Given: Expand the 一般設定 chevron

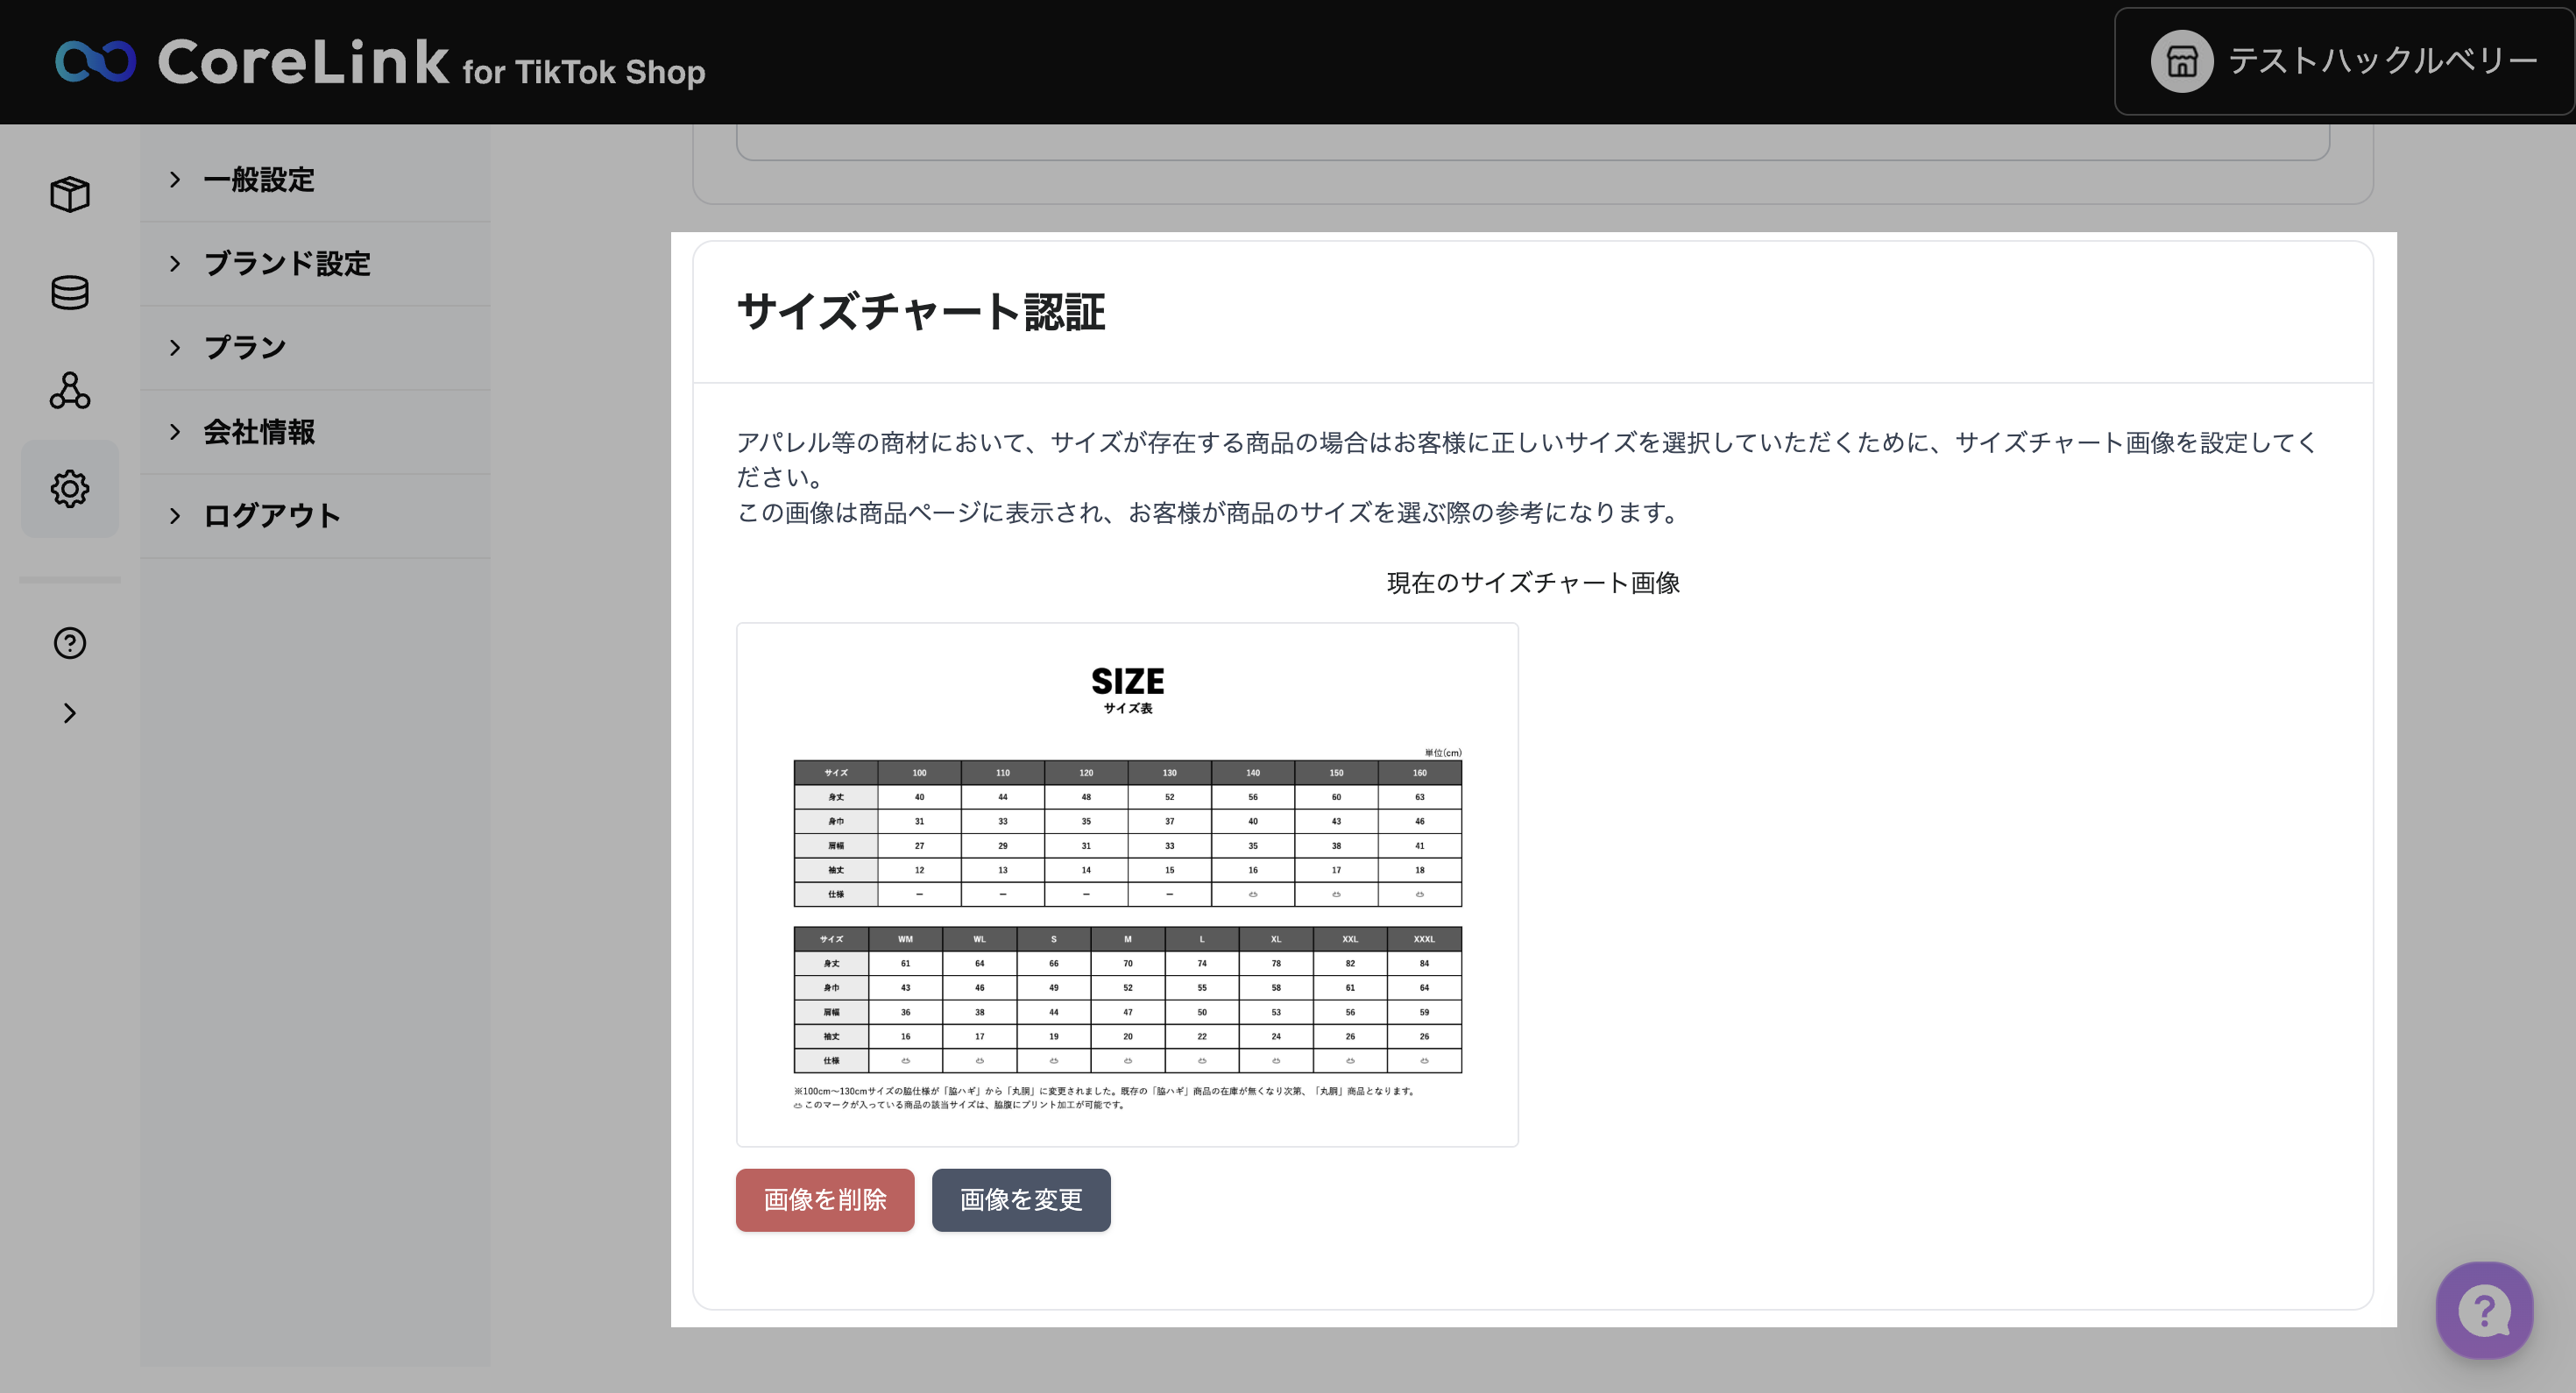Looking at the screenshot, I should tap(175, 180).
